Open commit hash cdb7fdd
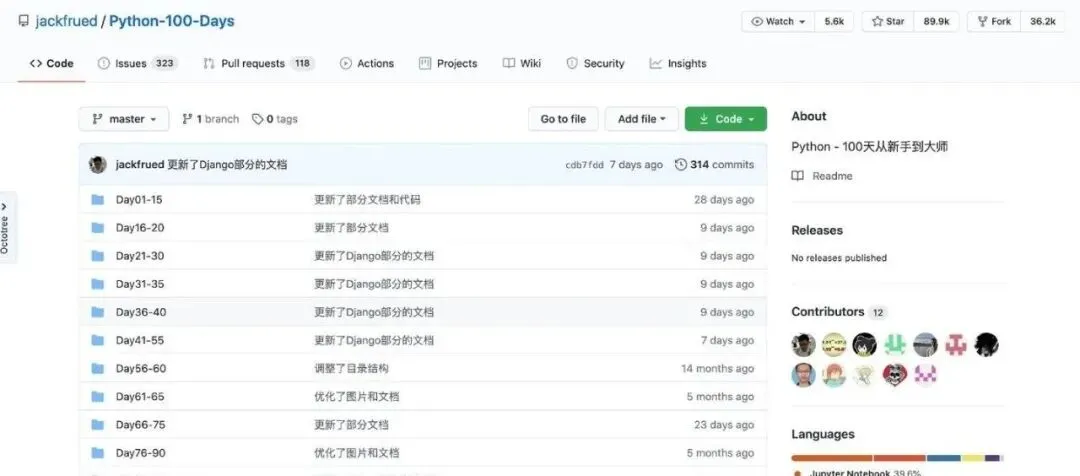1080x476 pixels. coord(584,165)
